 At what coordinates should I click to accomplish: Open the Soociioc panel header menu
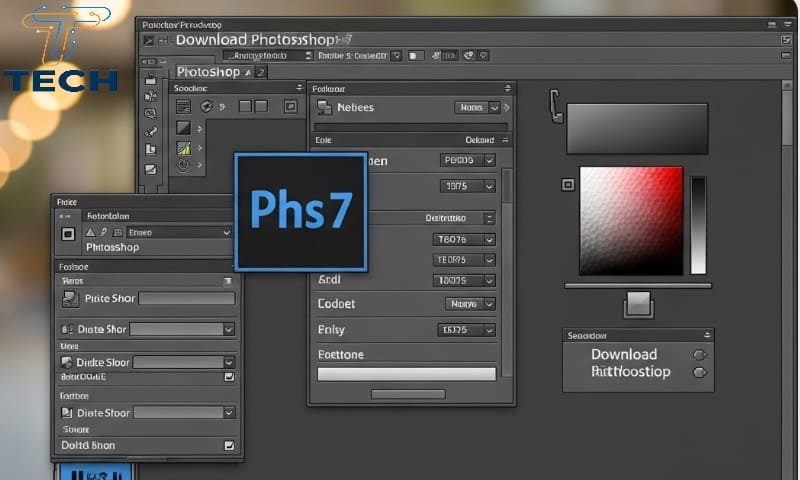pyautogui.click(x=297, y=88)
